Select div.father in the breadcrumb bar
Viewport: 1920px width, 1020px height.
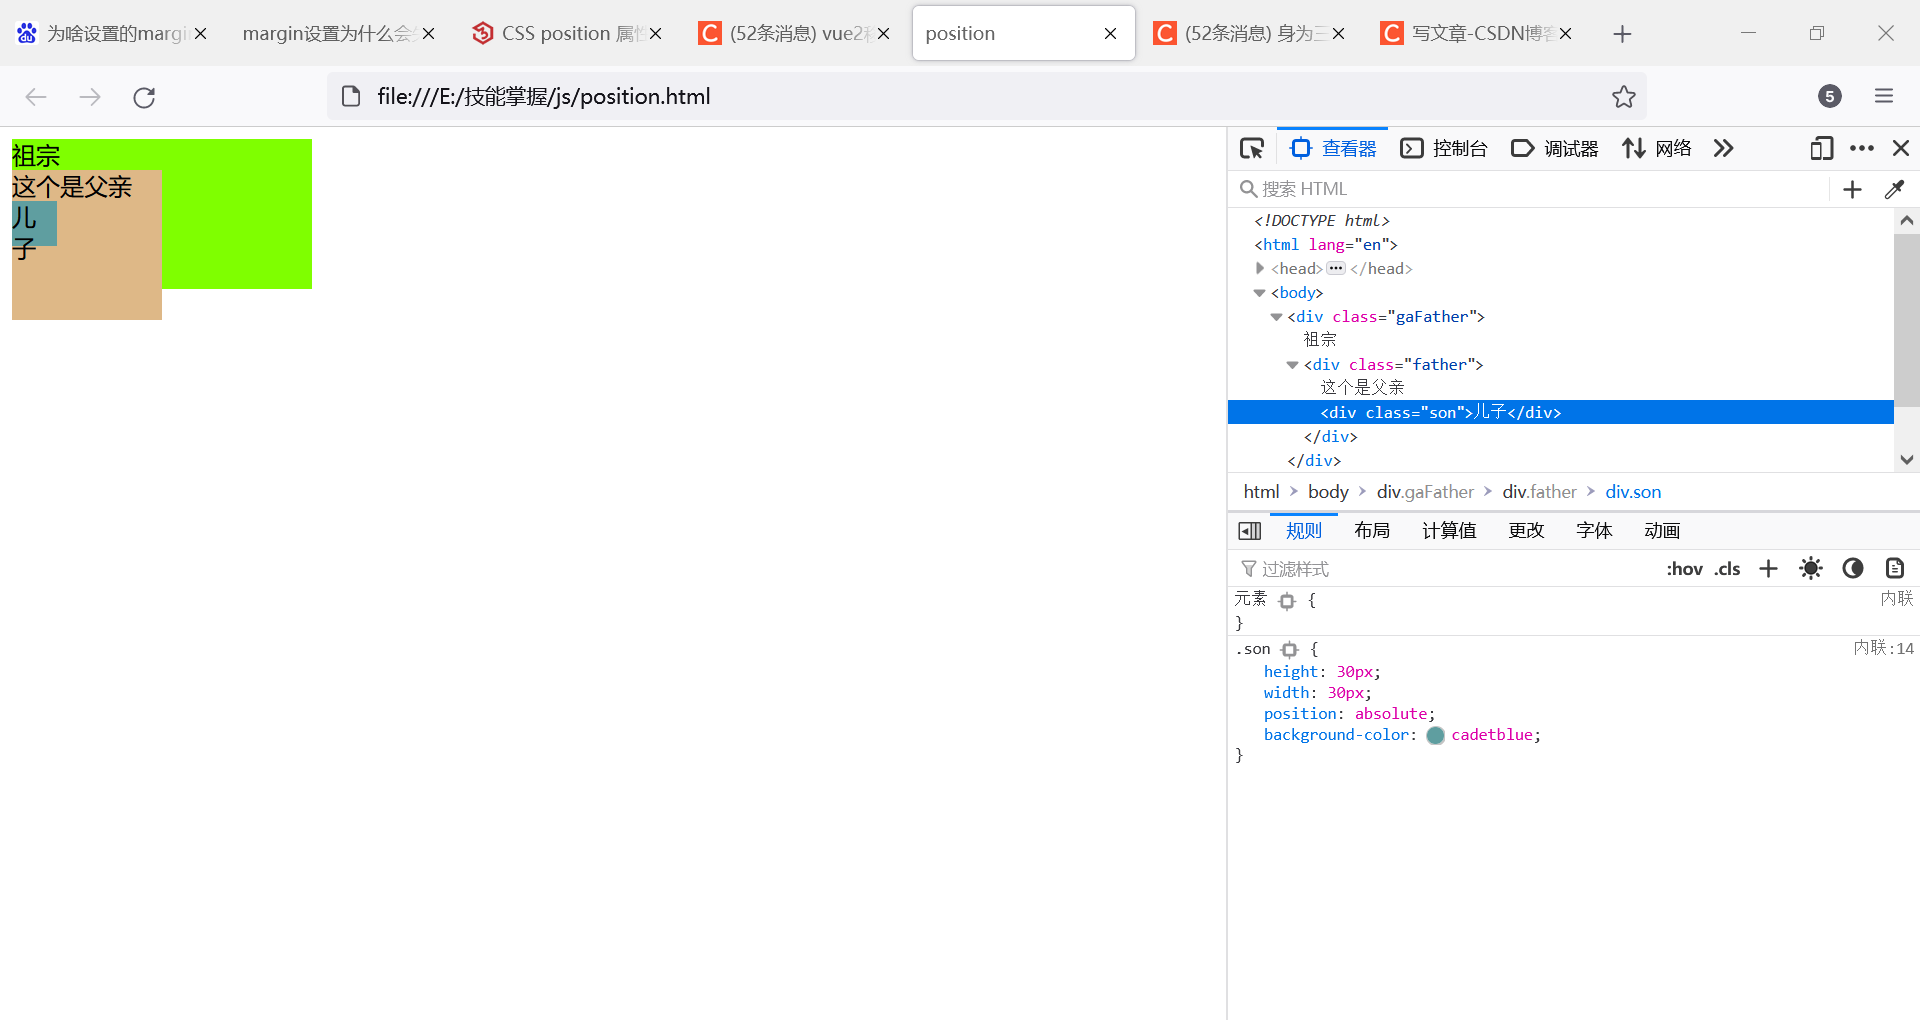coord(1538,491)
